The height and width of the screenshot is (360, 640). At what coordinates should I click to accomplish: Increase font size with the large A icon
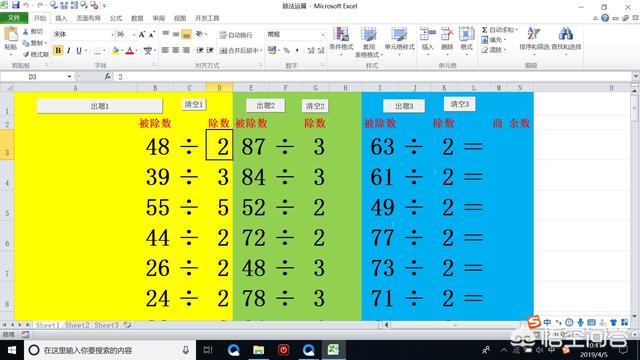click(142, 34)
